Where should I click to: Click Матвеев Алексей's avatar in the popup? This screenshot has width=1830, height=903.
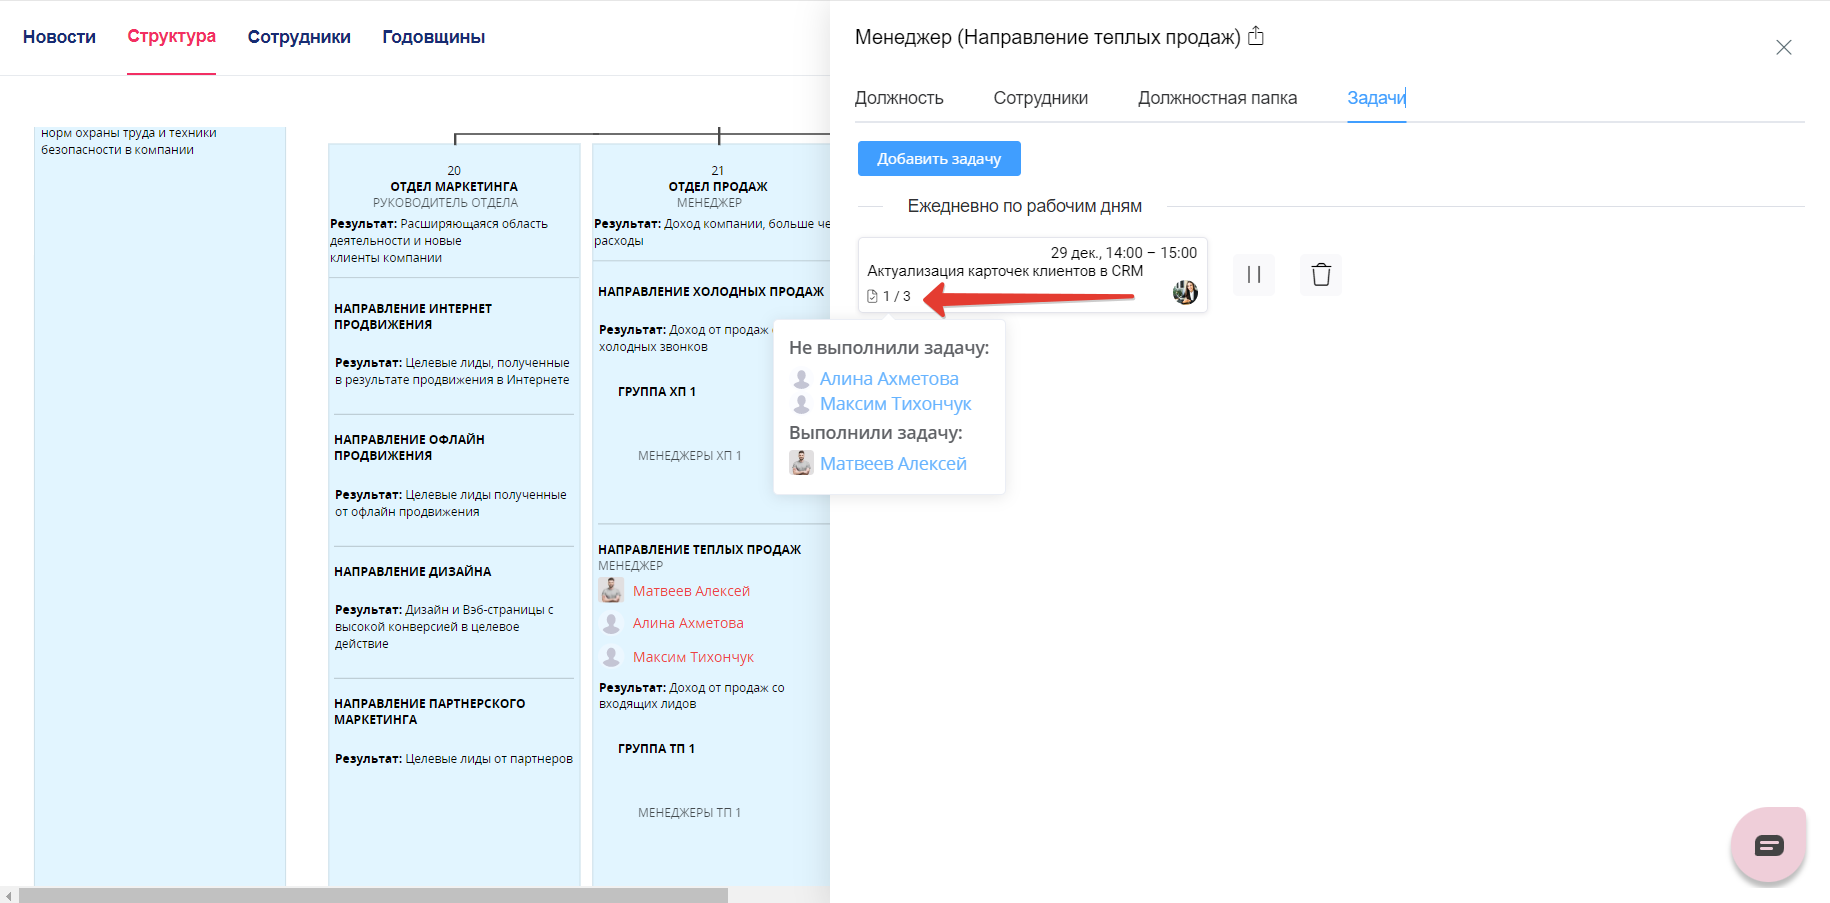tap(801, 463)
